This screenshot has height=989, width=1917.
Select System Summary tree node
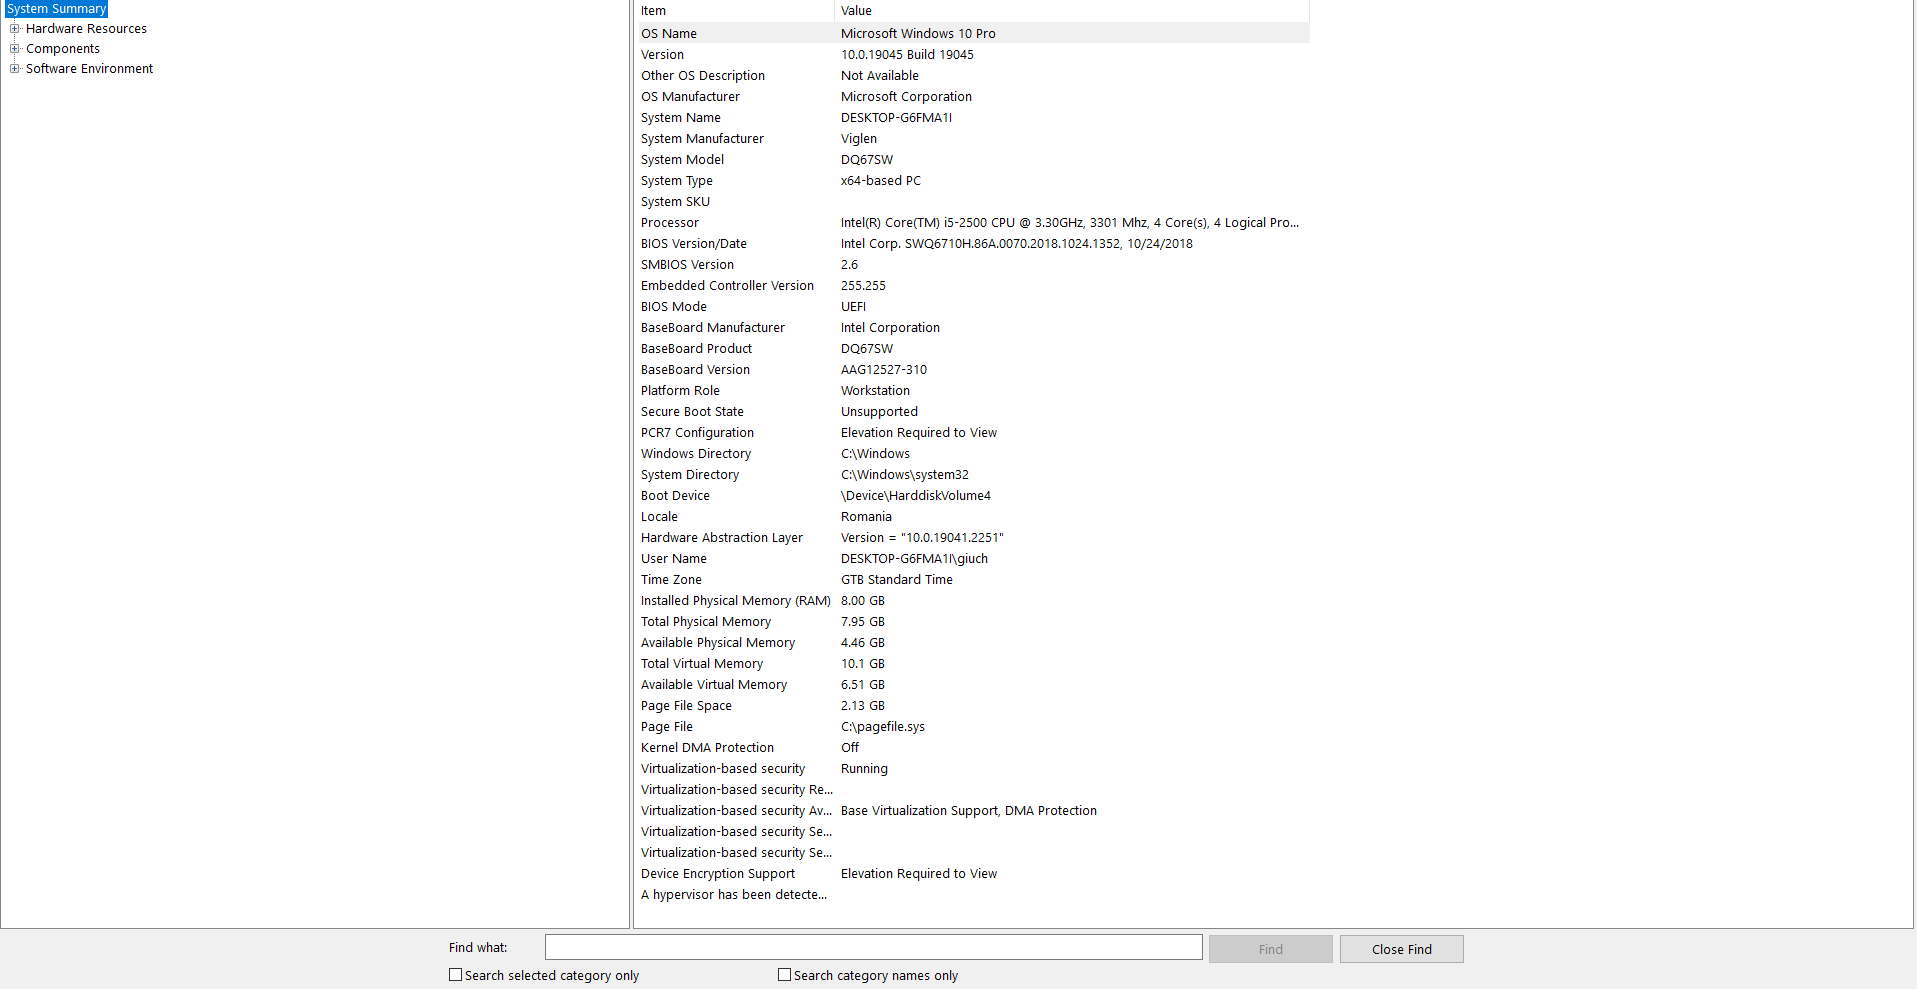click(x=56, y=9)
